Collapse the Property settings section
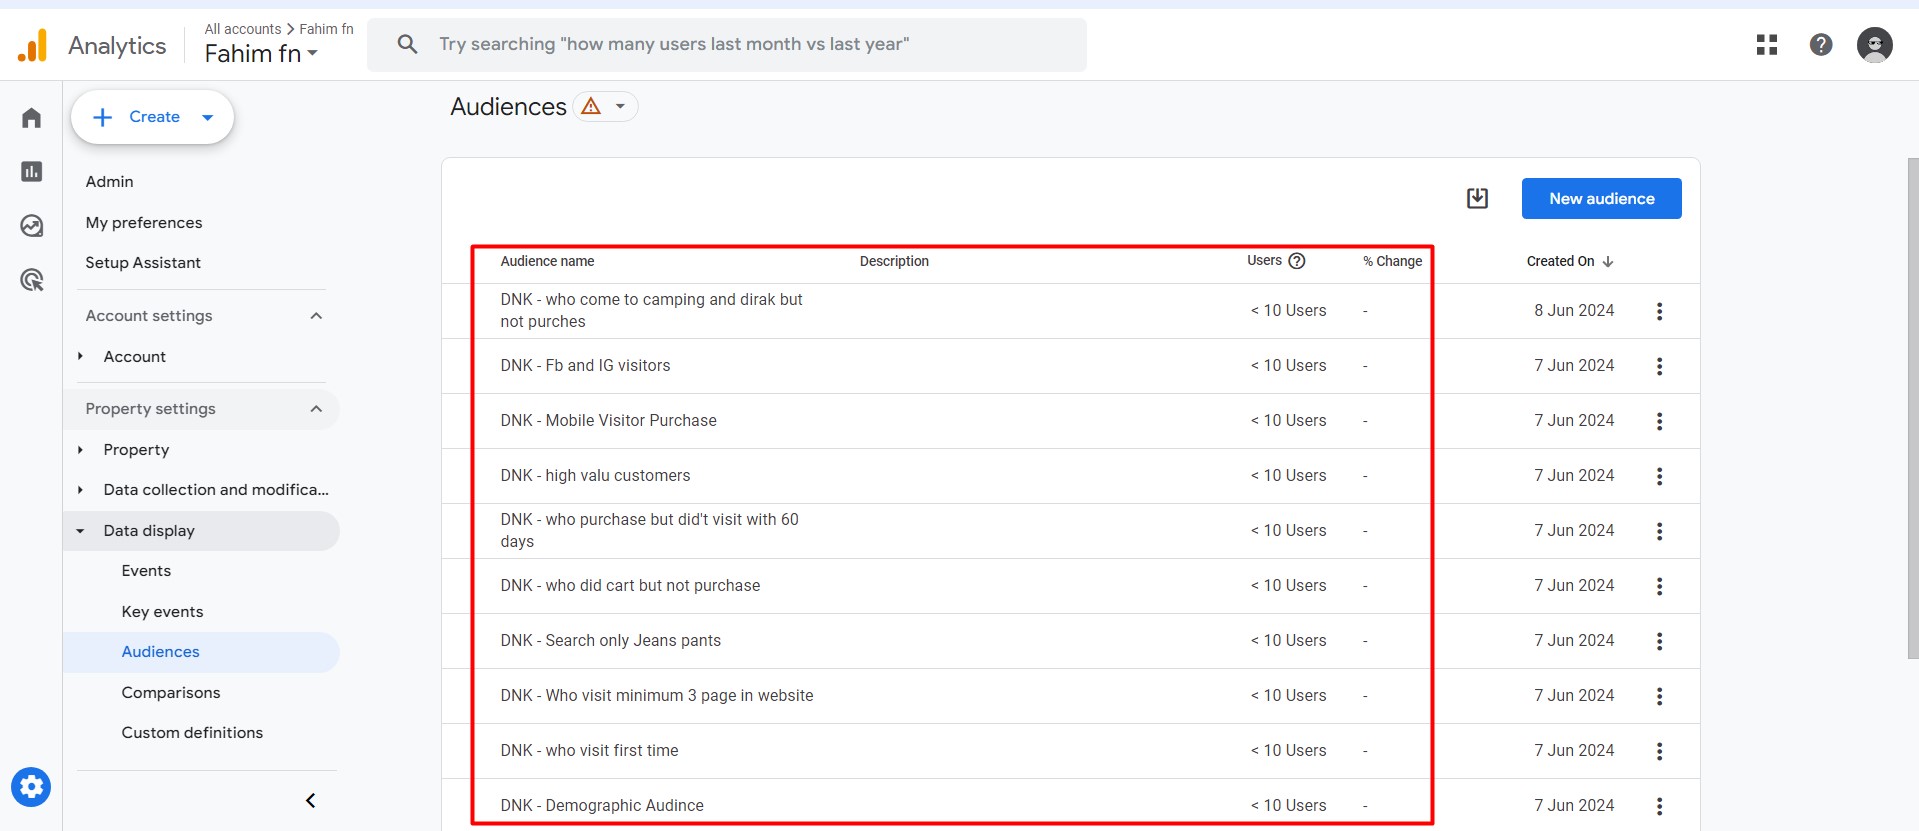 point(316,409)
